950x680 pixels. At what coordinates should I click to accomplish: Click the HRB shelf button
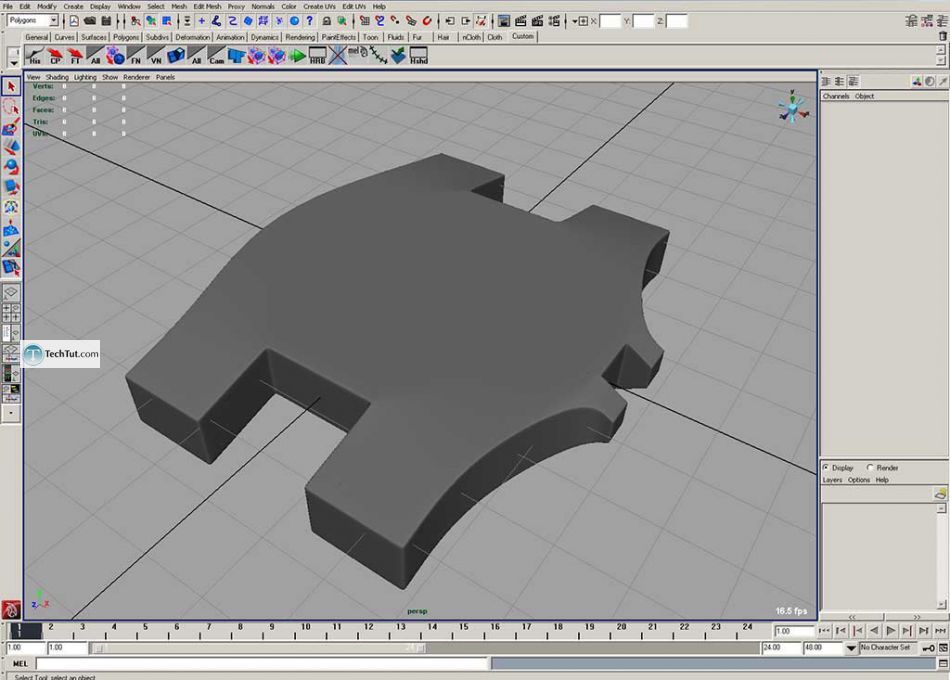tap(317, 56)
